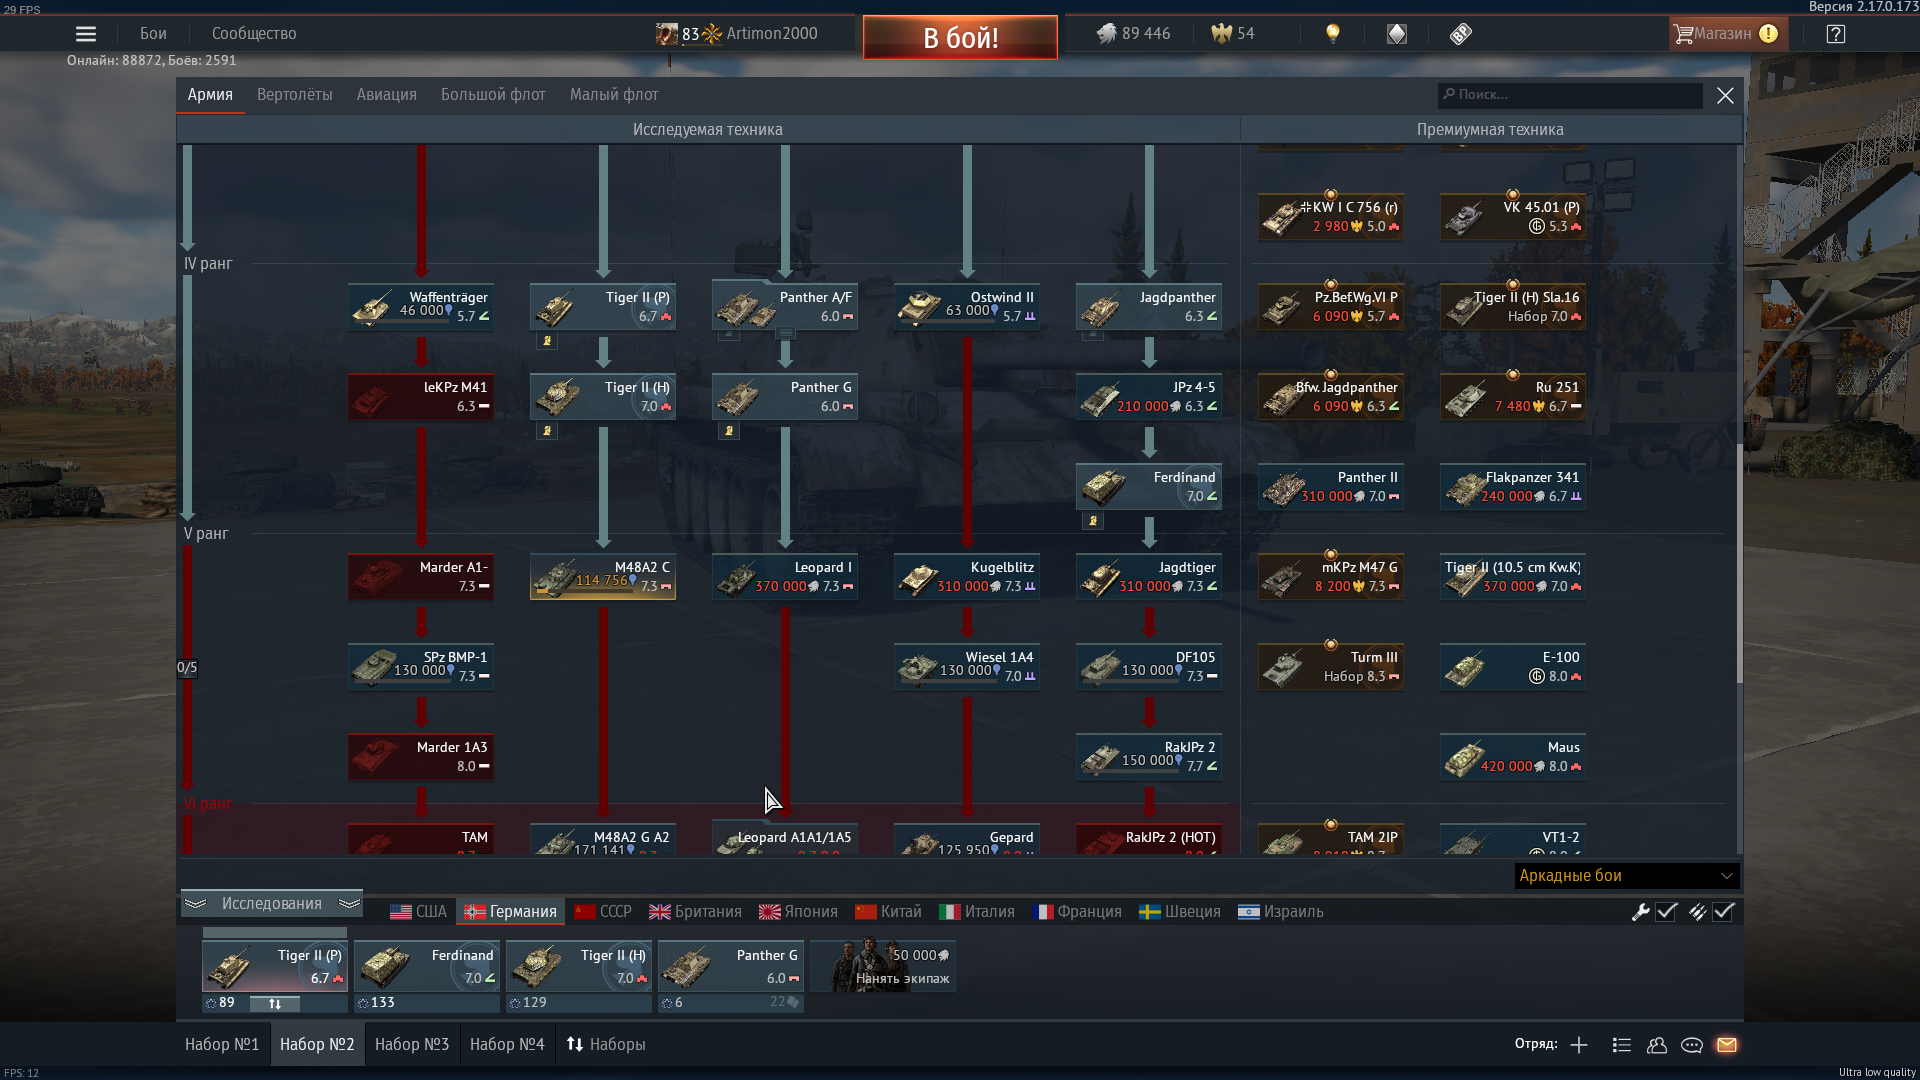Switch to the Вертолёты tab

(295, 95)
